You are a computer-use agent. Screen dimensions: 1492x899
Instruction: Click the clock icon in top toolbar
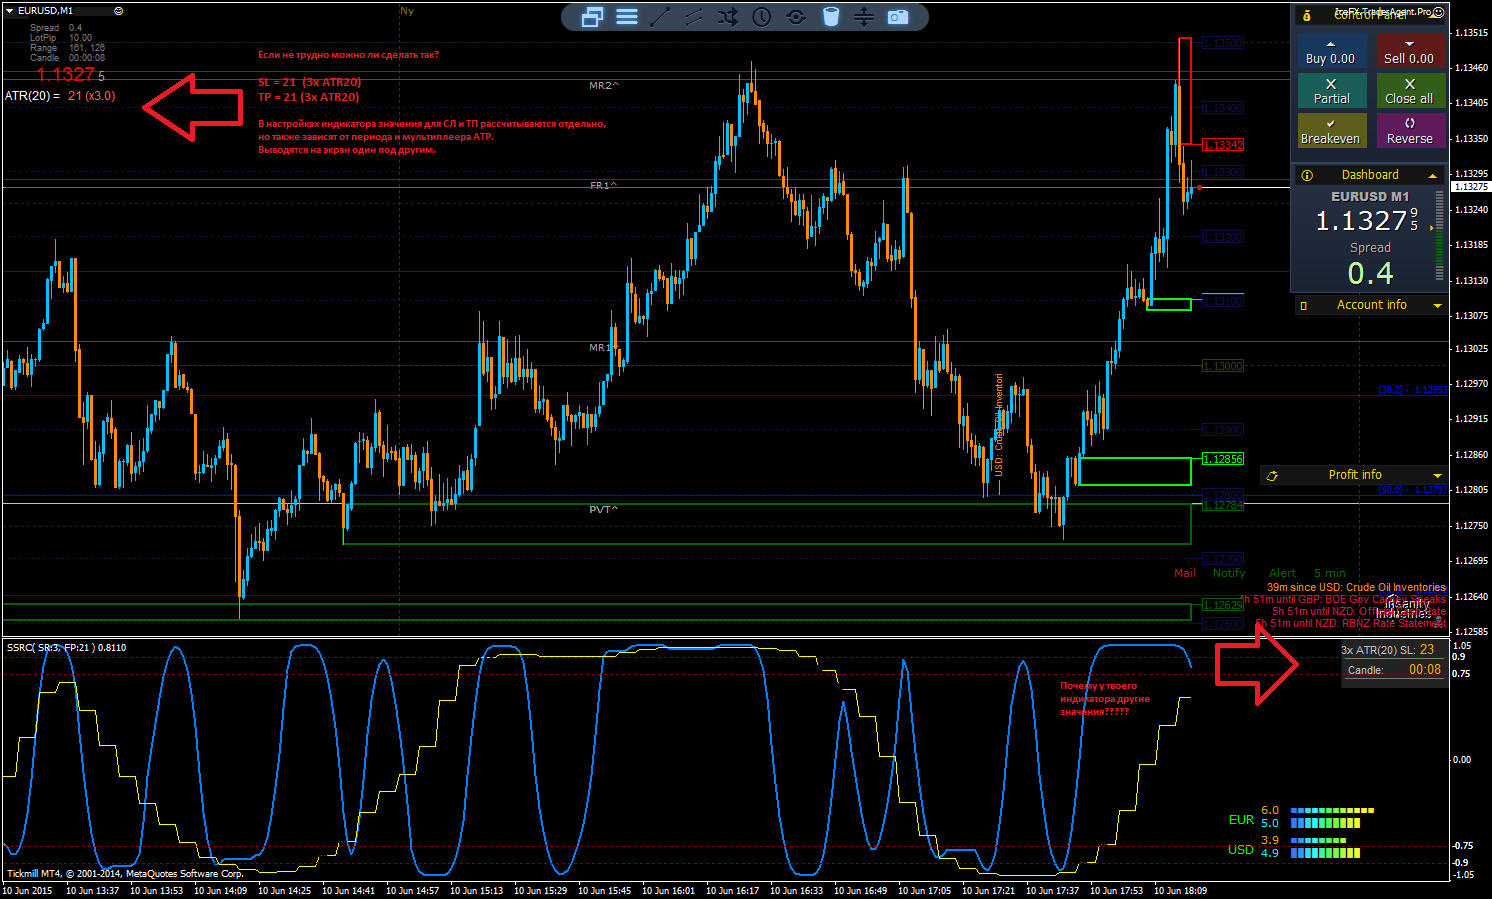[762, 17]
